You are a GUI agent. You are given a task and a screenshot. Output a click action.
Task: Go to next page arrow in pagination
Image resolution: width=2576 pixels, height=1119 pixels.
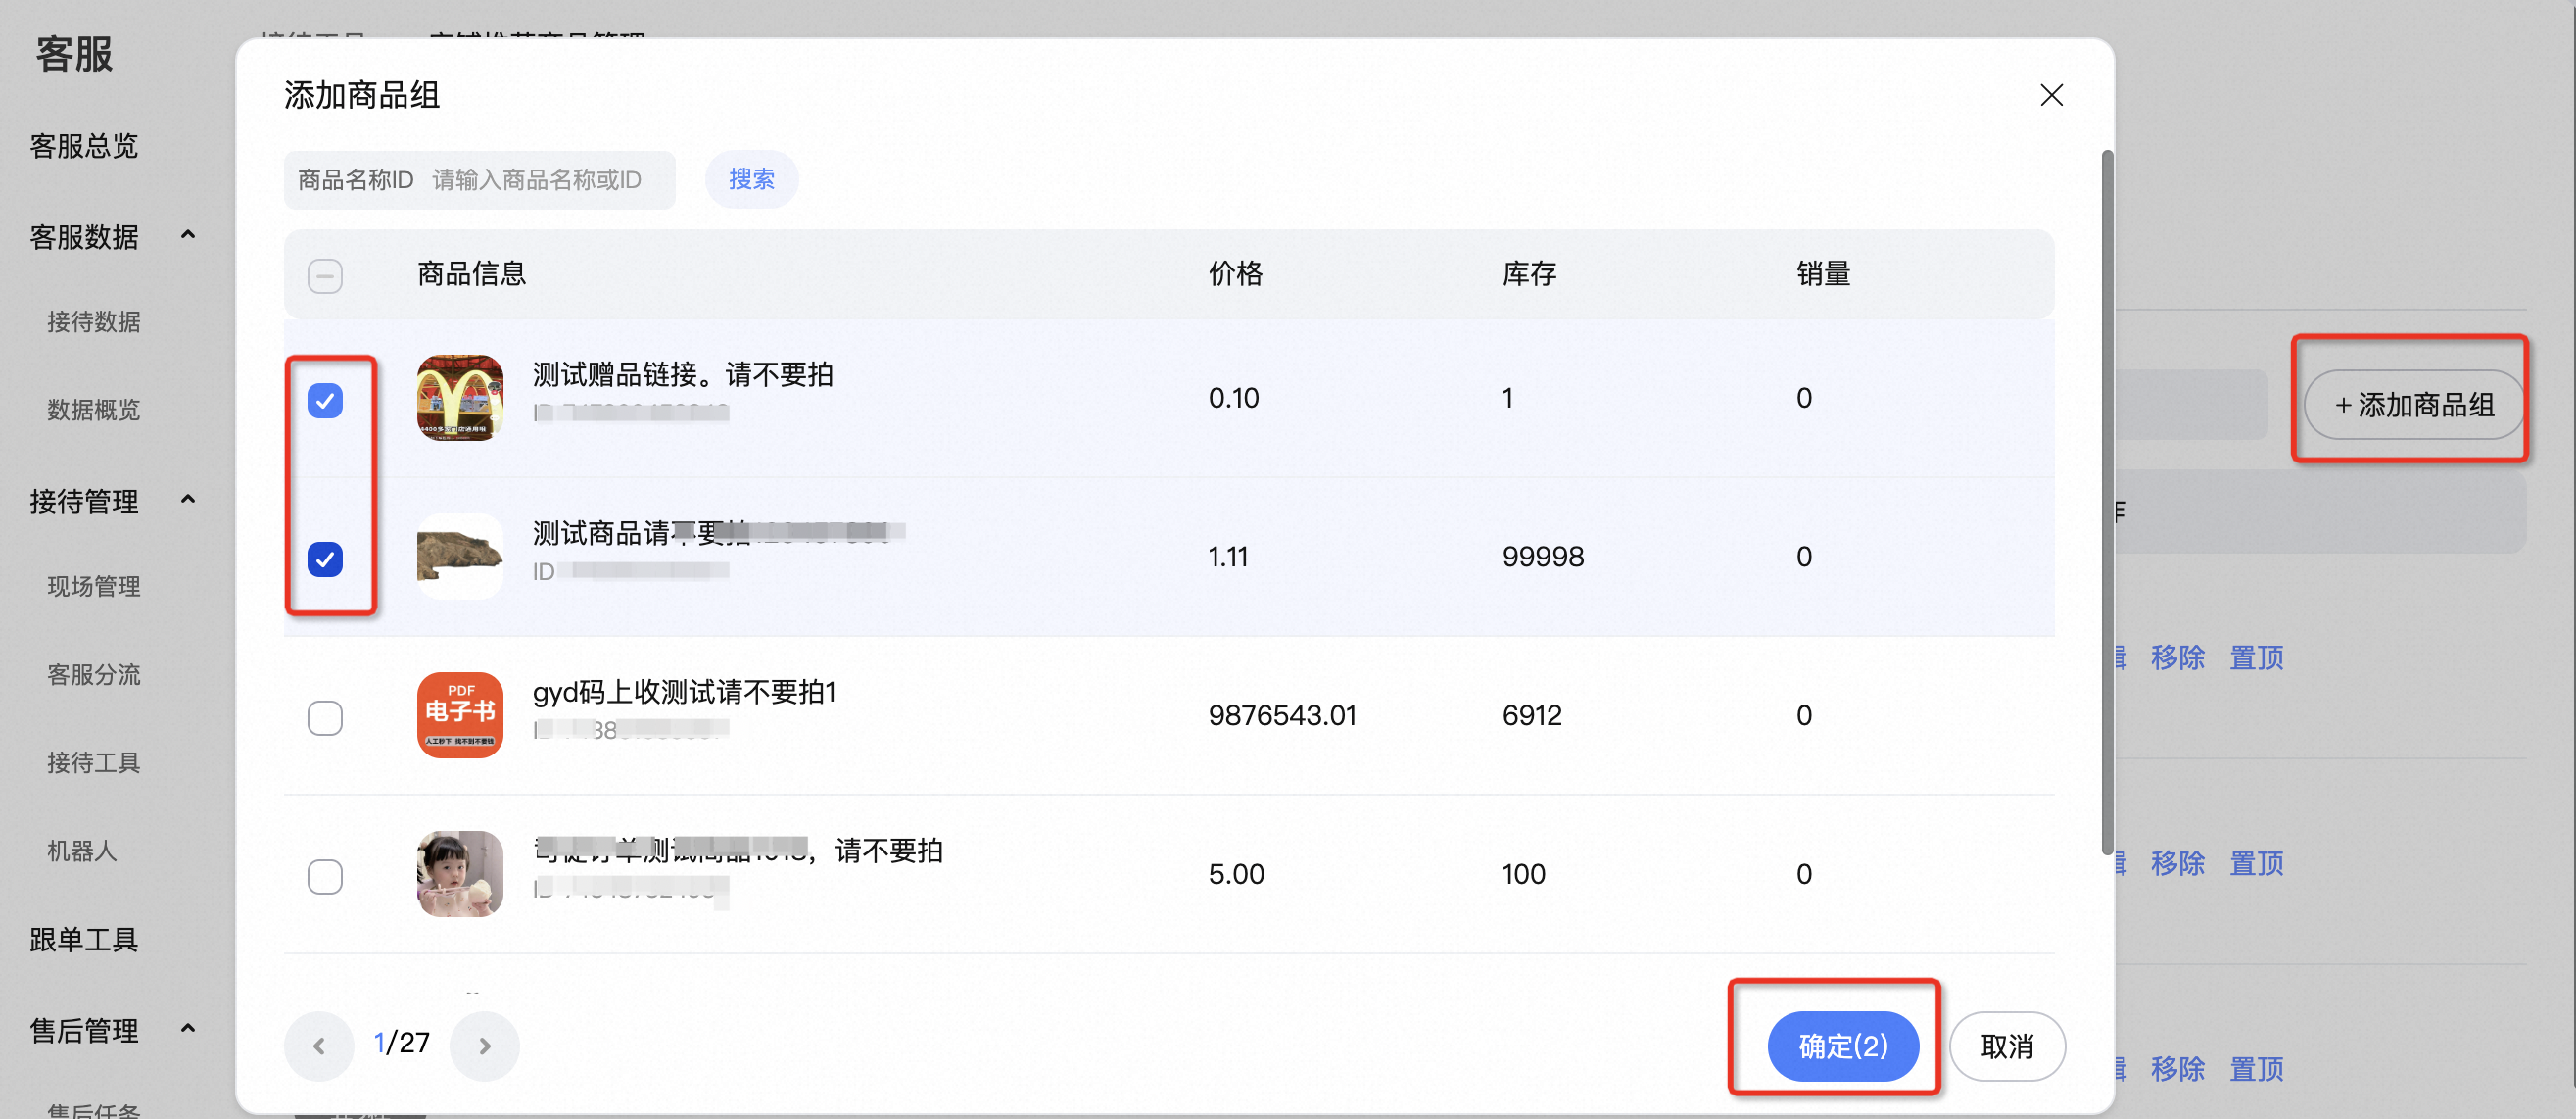(x=485, y=1045)
